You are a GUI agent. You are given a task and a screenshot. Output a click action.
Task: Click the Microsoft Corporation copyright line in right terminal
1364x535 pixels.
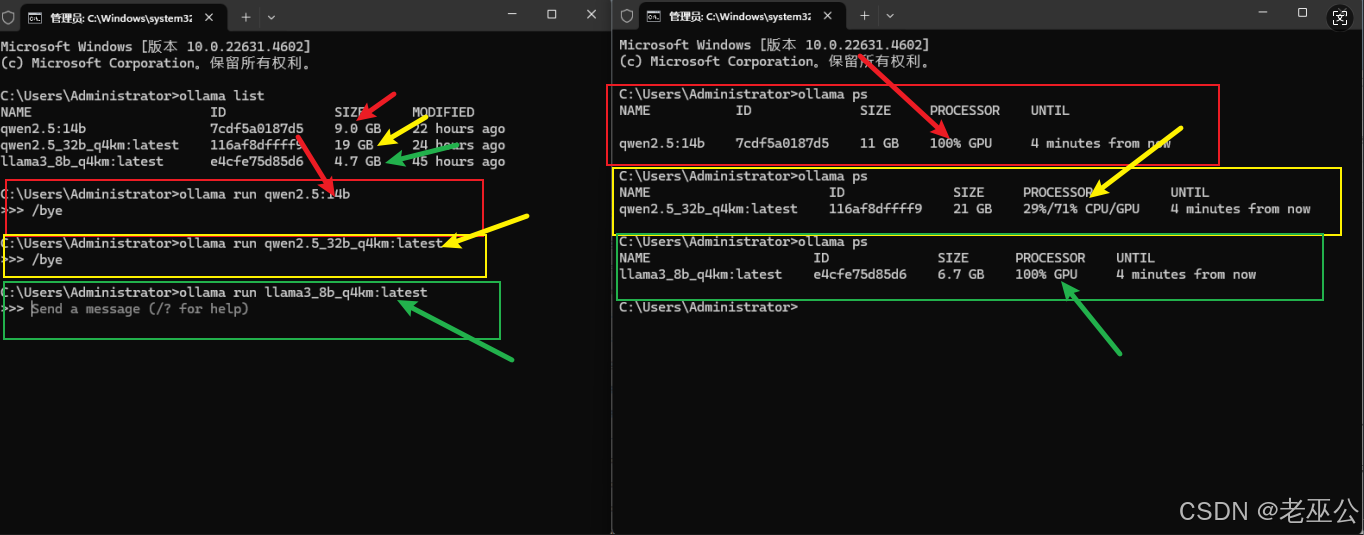[x=775, y=61]
